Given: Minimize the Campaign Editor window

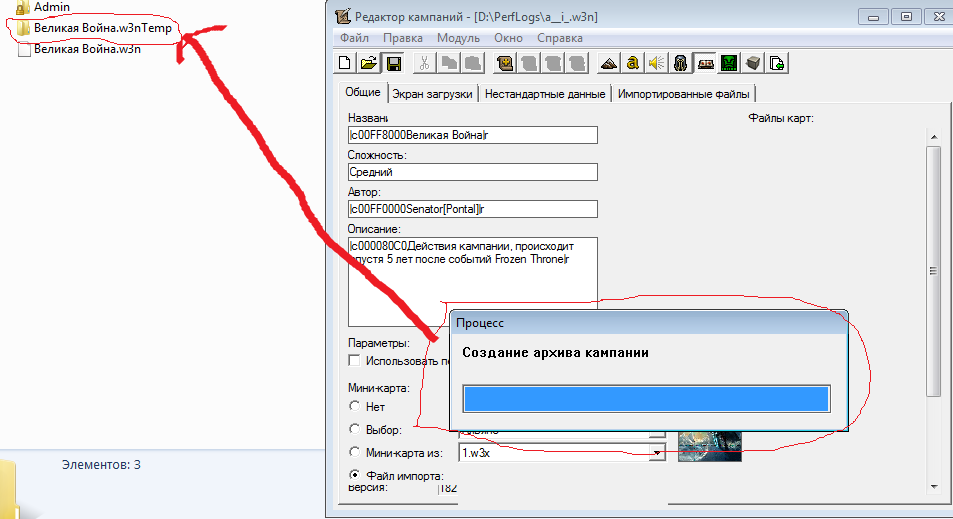Looking at the screenshot, I should pos(873,17).
